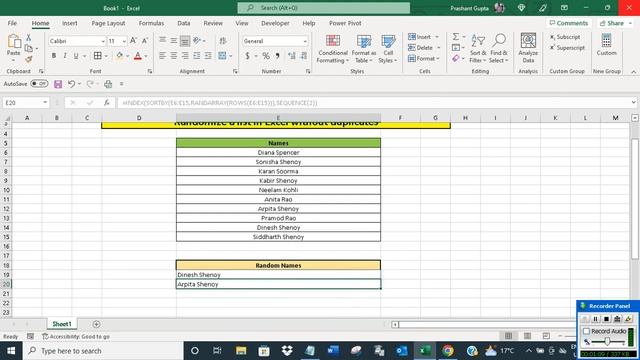Open Format as Table gallery

coord(364,49)
